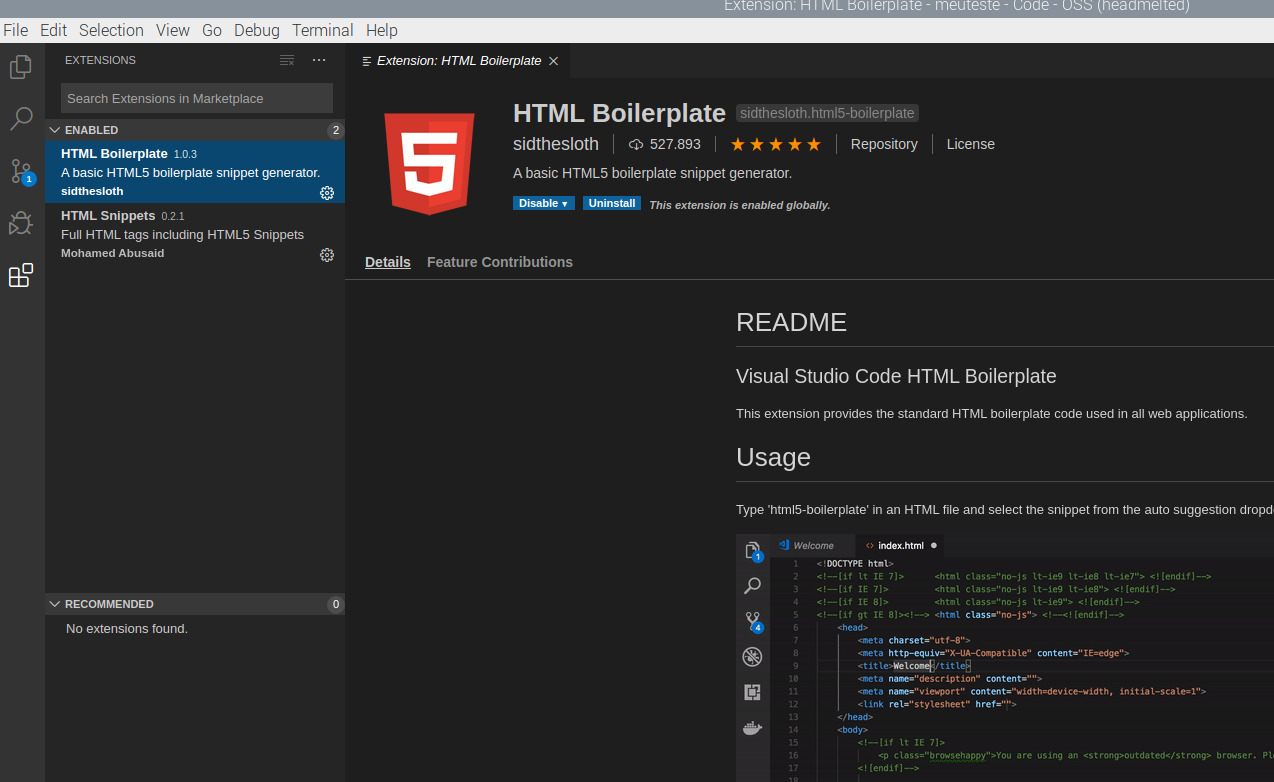
Task: Click the five-star rating
Action: (x=776, y=144)
